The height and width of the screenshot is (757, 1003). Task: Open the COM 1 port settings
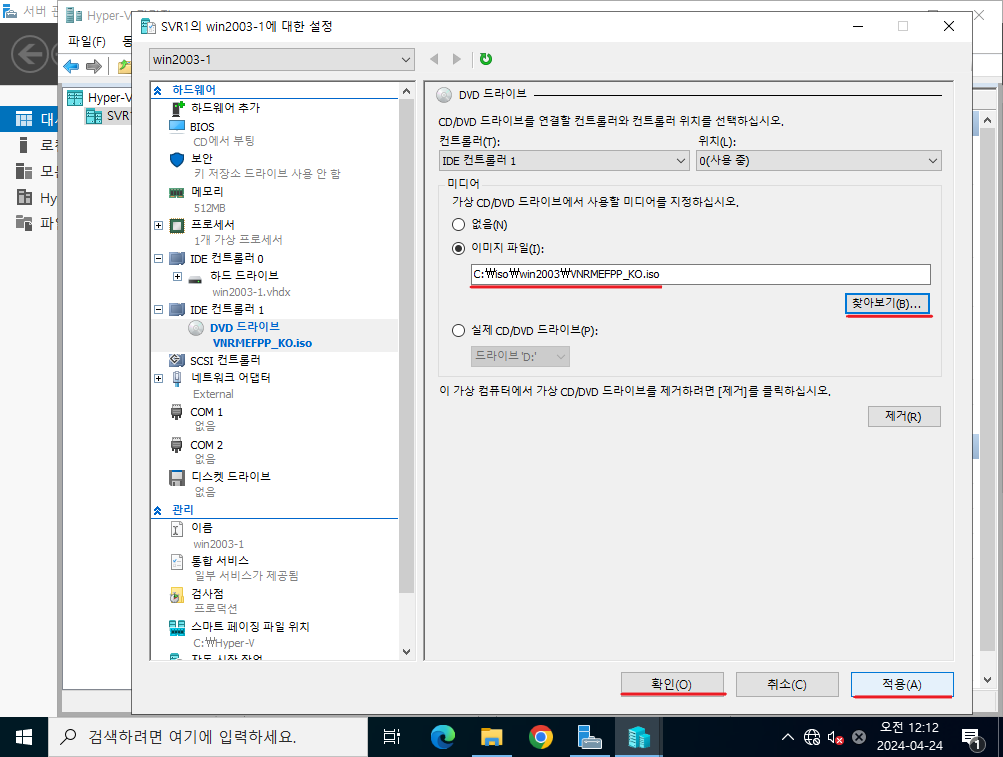pyautogui.click(x=206, y=412)
